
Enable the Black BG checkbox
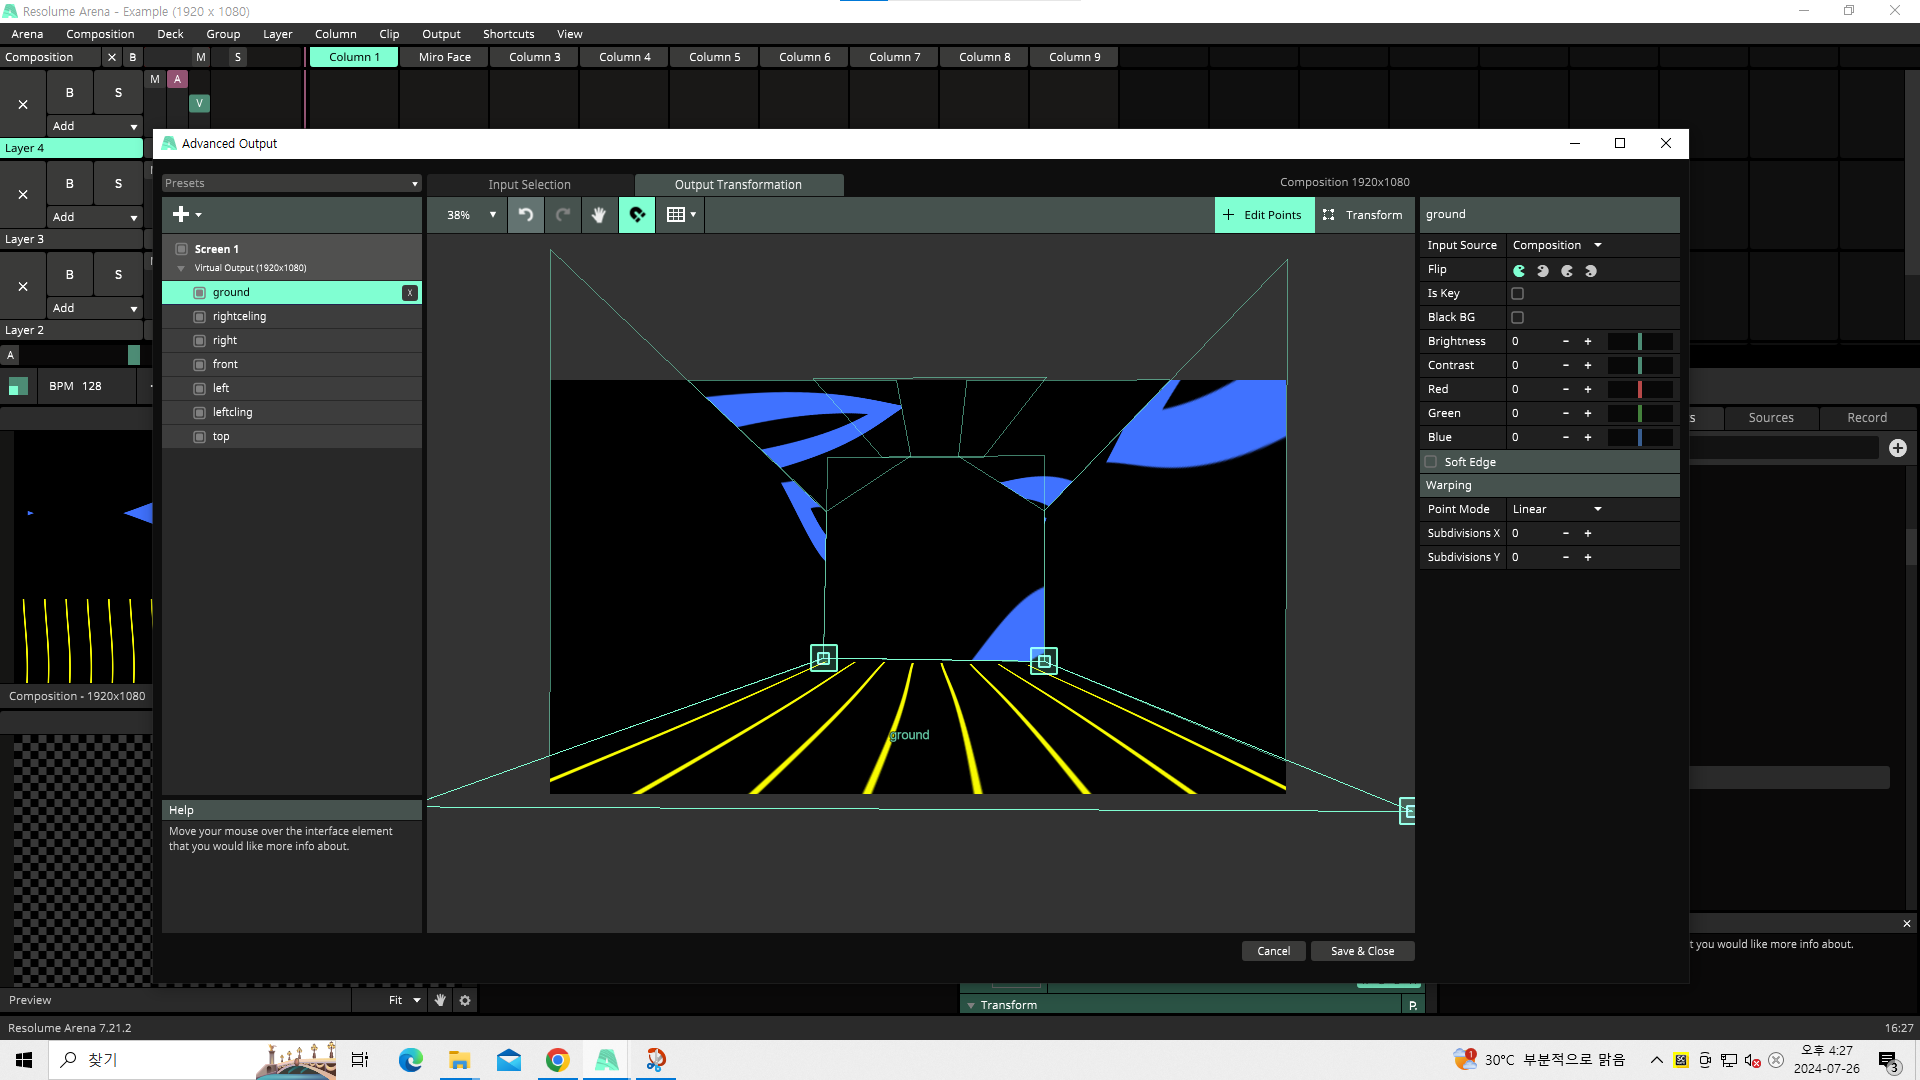pos(1517,318)
